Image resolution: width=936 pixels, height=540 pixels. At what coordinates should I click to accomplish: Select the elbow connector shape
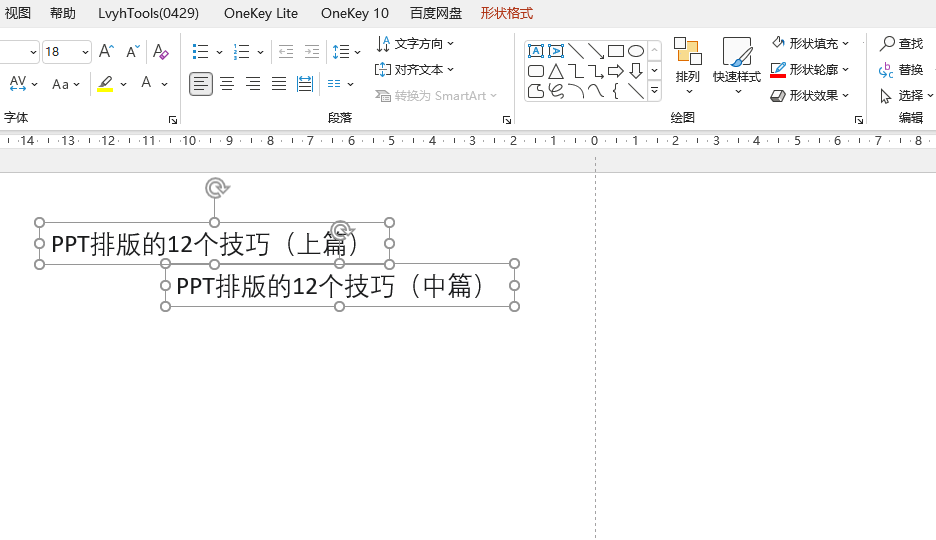[576, 72]
